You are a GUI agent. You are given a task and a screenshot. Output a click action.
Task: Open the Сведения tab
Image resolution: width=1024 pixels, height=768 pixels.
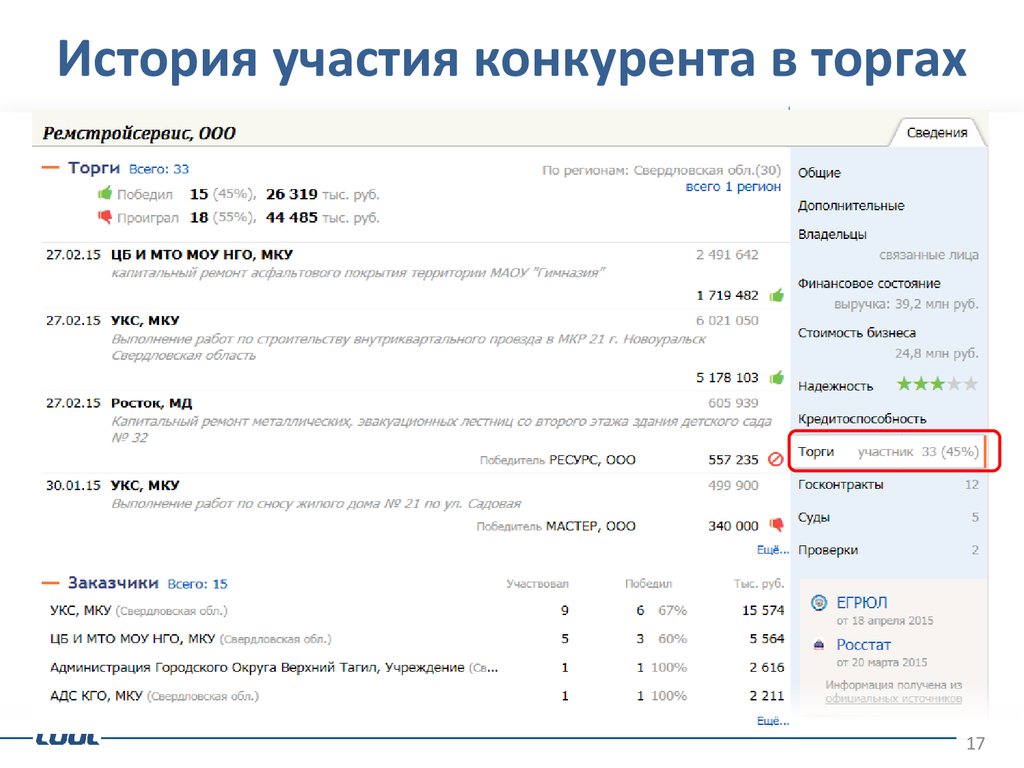[x=936, y=133]
